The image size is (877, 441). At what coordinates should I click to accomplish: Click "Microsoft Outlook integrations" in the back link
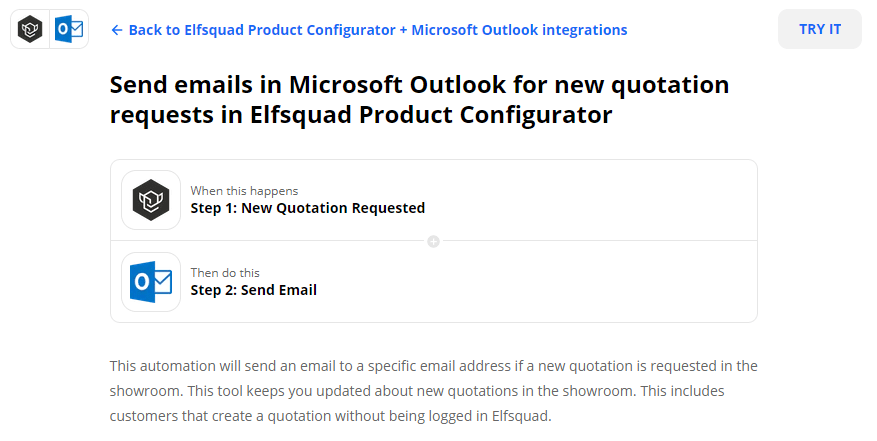coord(519,30)
